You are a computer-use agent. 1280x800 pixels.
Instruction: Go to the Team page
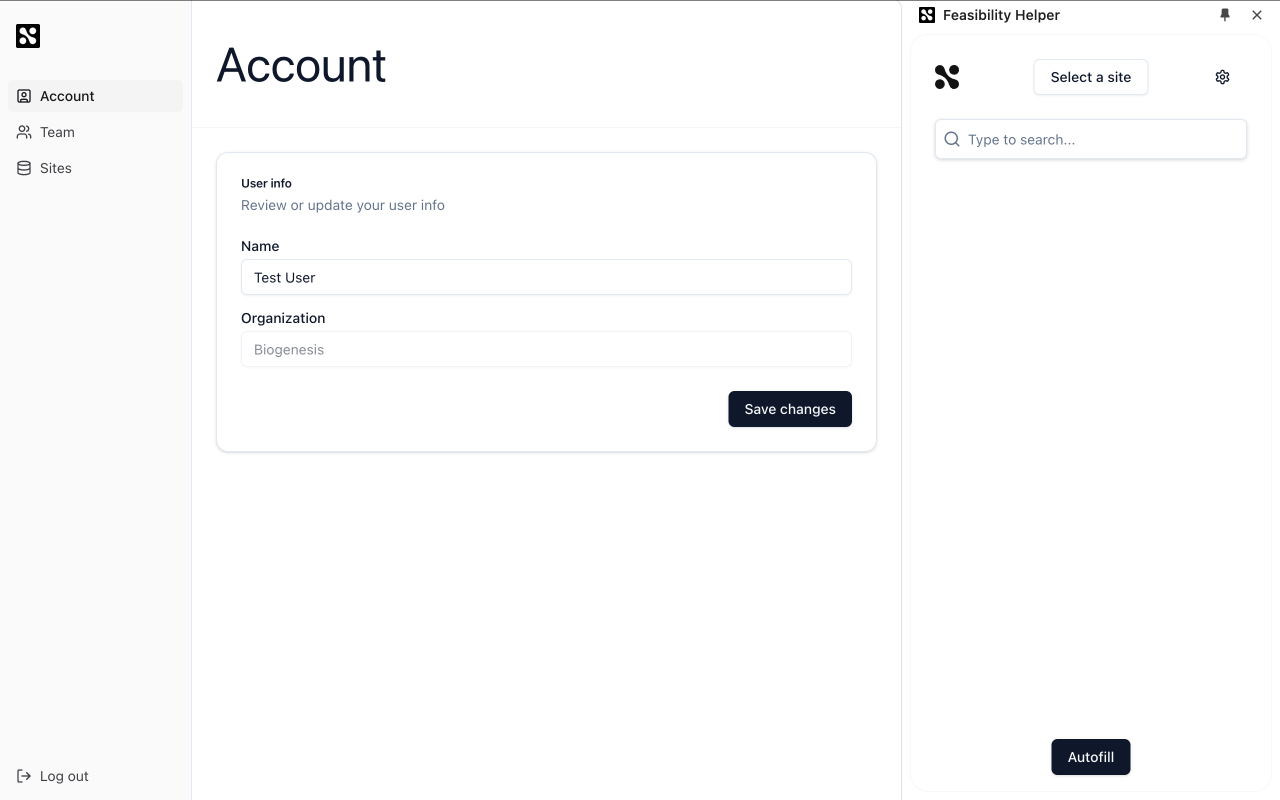[57, 132]
